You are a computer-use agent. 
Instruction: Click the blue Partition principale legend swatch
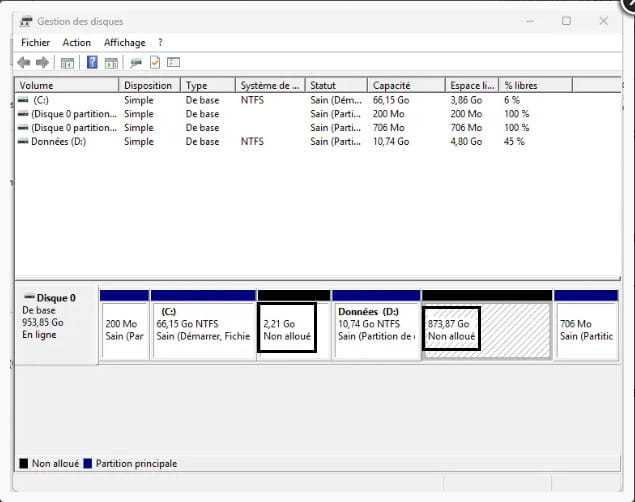[x=89, y=464]
